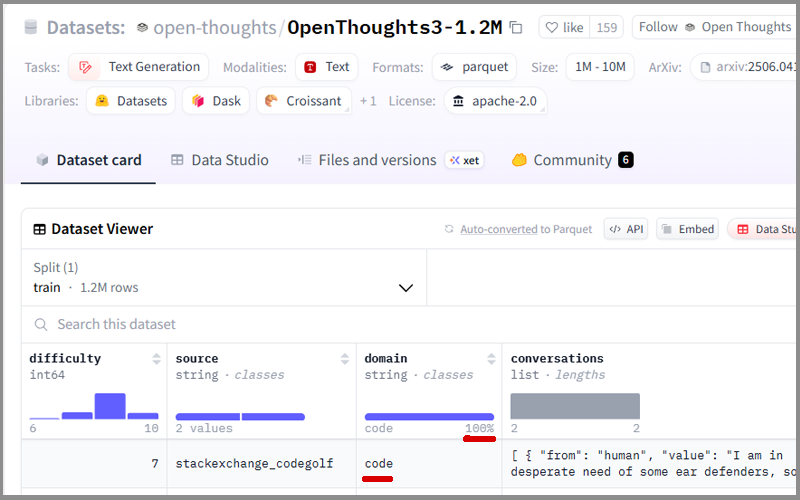This screenshot has height=500, width=800.
Task: Click the heart like button
Action: 564,27
